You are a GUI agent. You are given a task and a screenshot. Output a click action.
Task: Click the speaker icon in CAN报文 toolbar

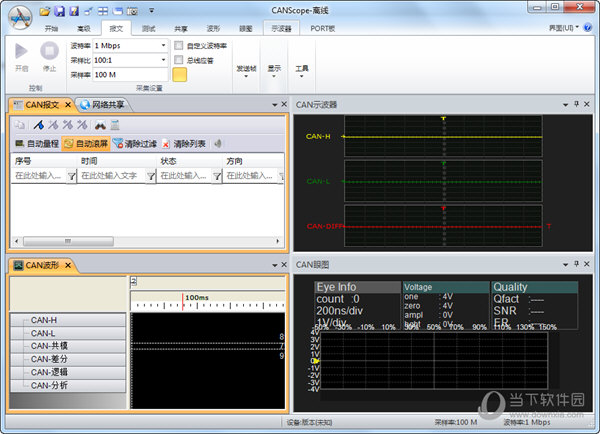pyautogui.click(x=218, y=144)
